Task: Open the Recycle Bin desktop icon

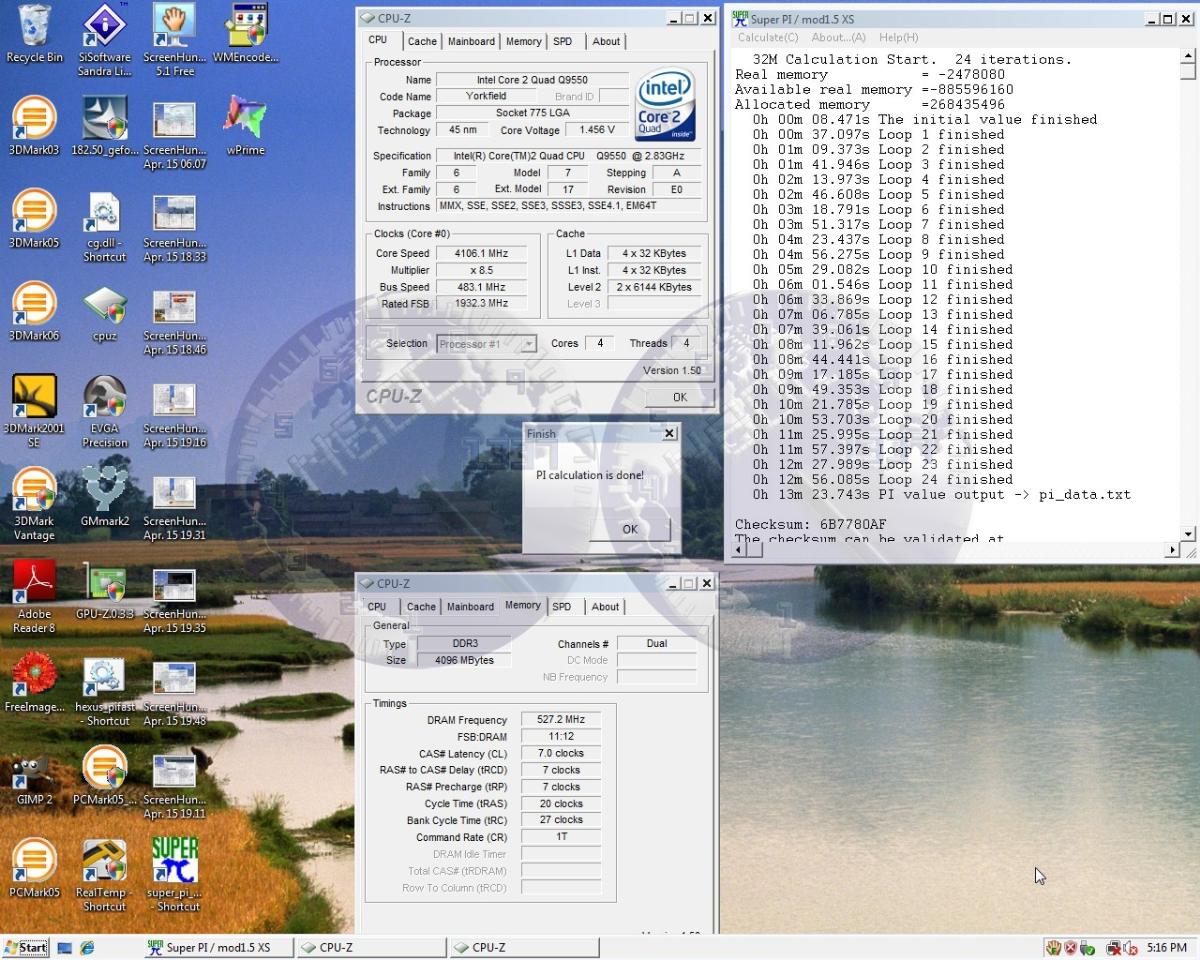Action: coord(34,35)
